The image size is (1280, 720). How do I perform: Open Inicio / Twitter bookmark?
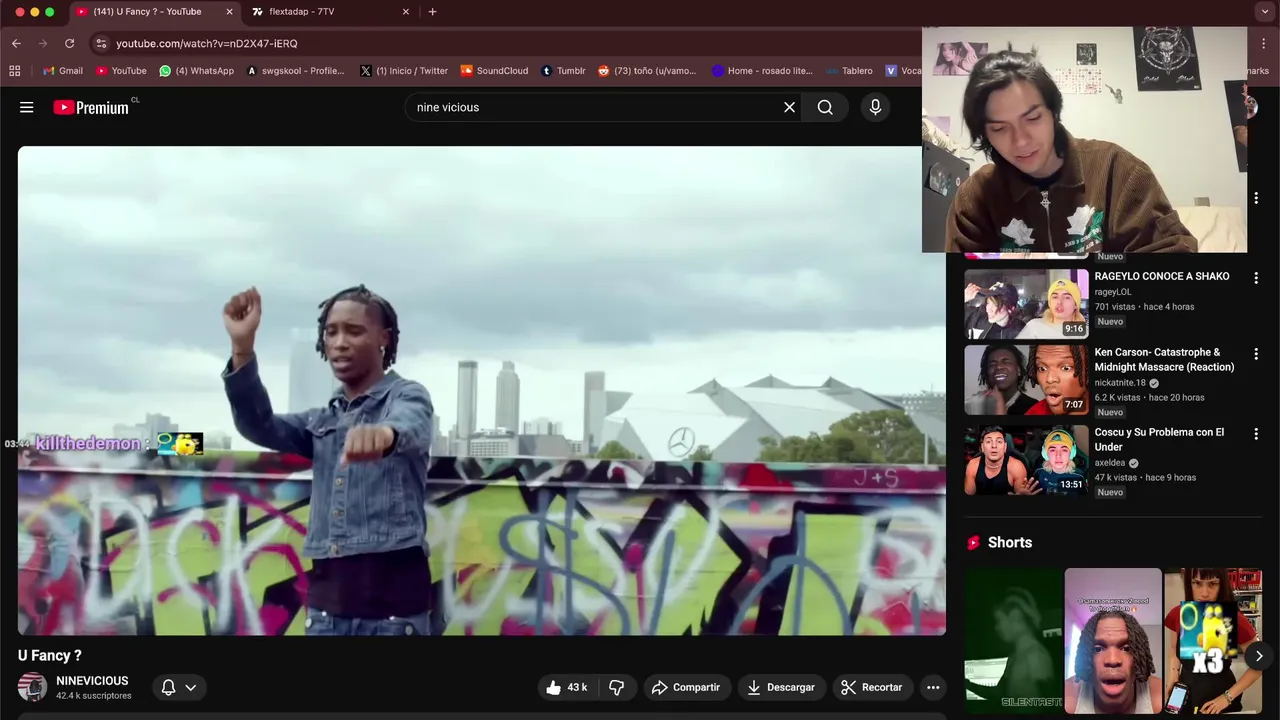[x=404, y=71]
